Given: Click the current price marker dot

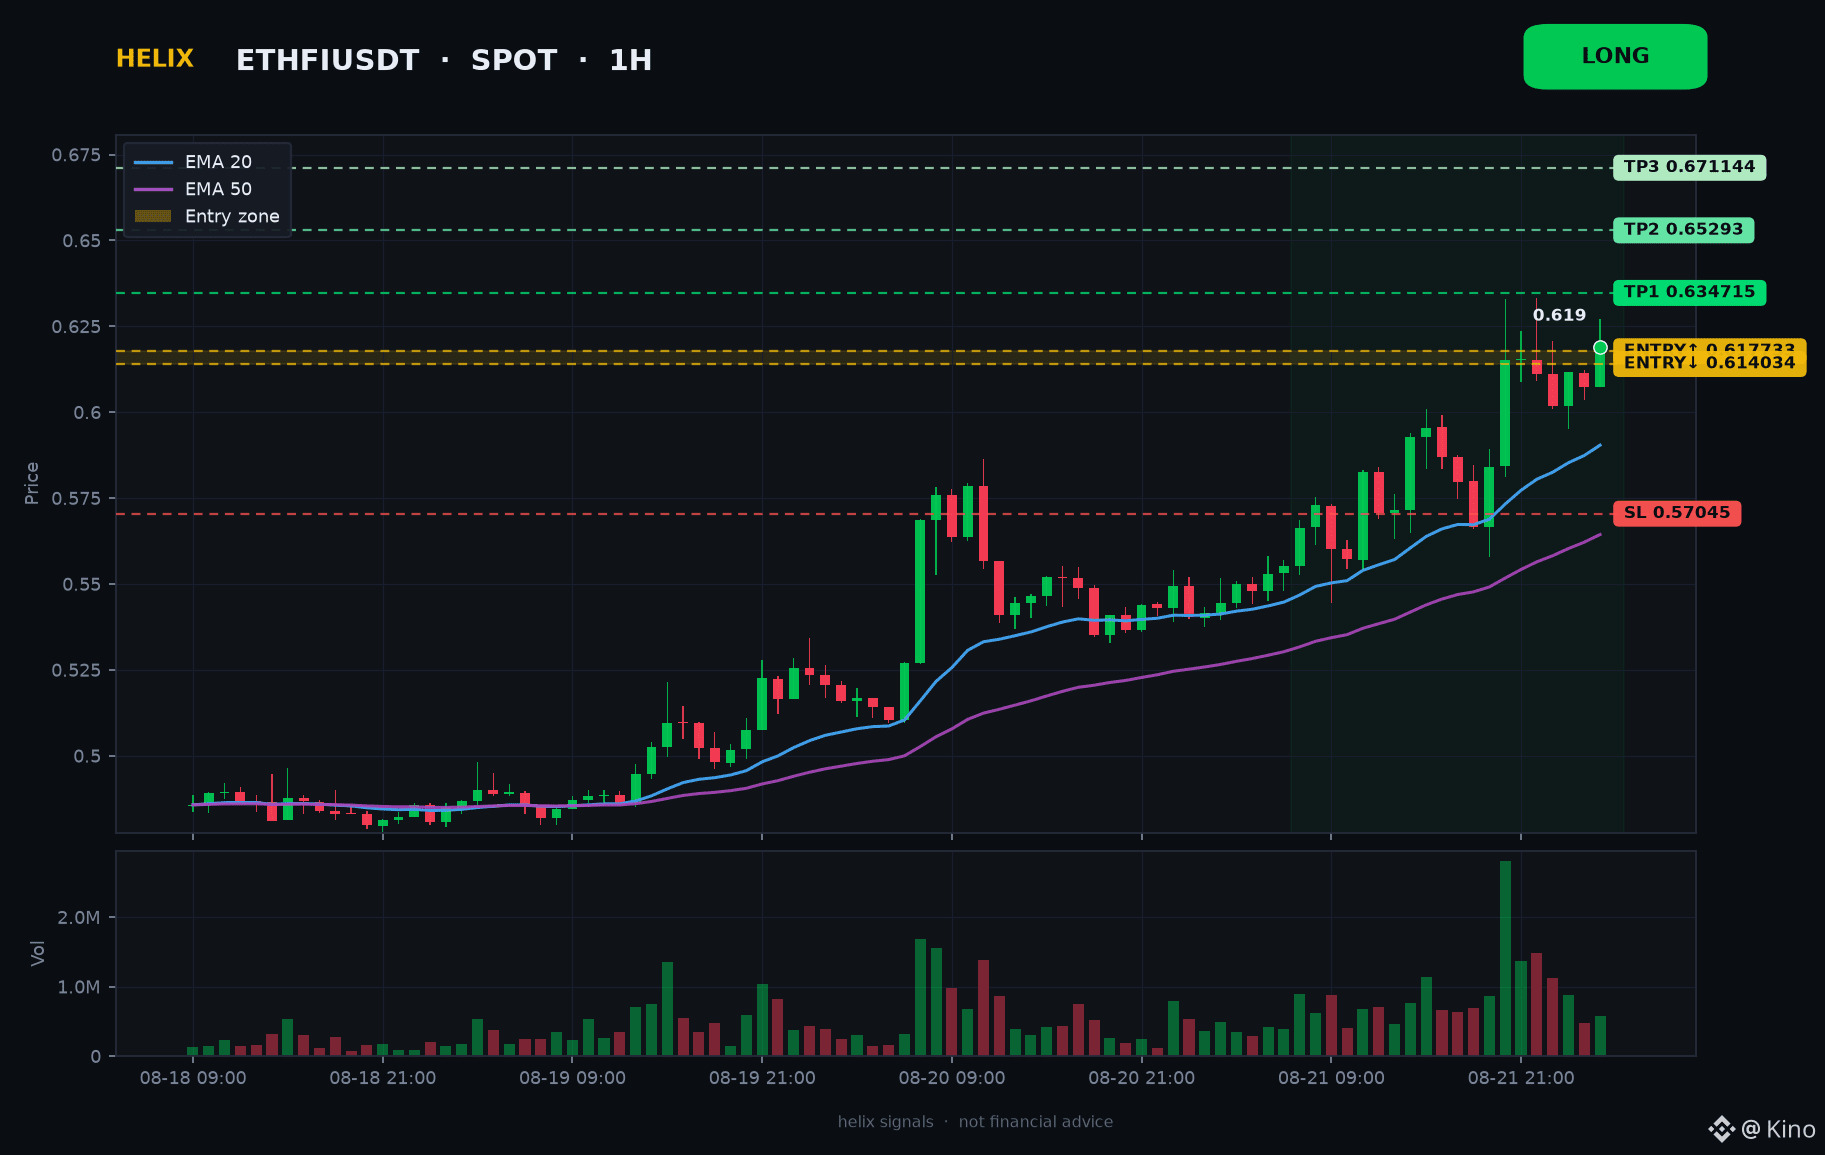Looking at the screenshot, I should 1600,348.
